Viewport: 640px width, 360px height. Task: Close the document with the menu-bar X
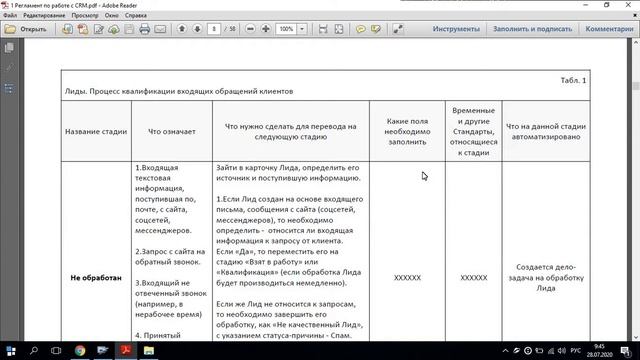pyautogui.click(x=635, y=16)
